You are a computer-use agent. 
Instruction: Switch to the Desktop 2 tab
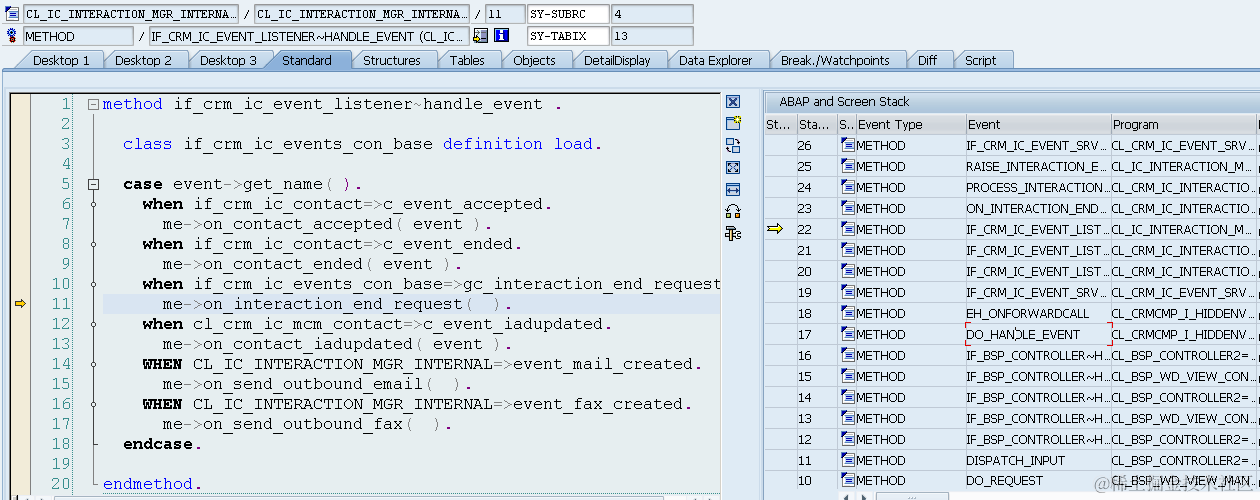click(x=144, y=60)
